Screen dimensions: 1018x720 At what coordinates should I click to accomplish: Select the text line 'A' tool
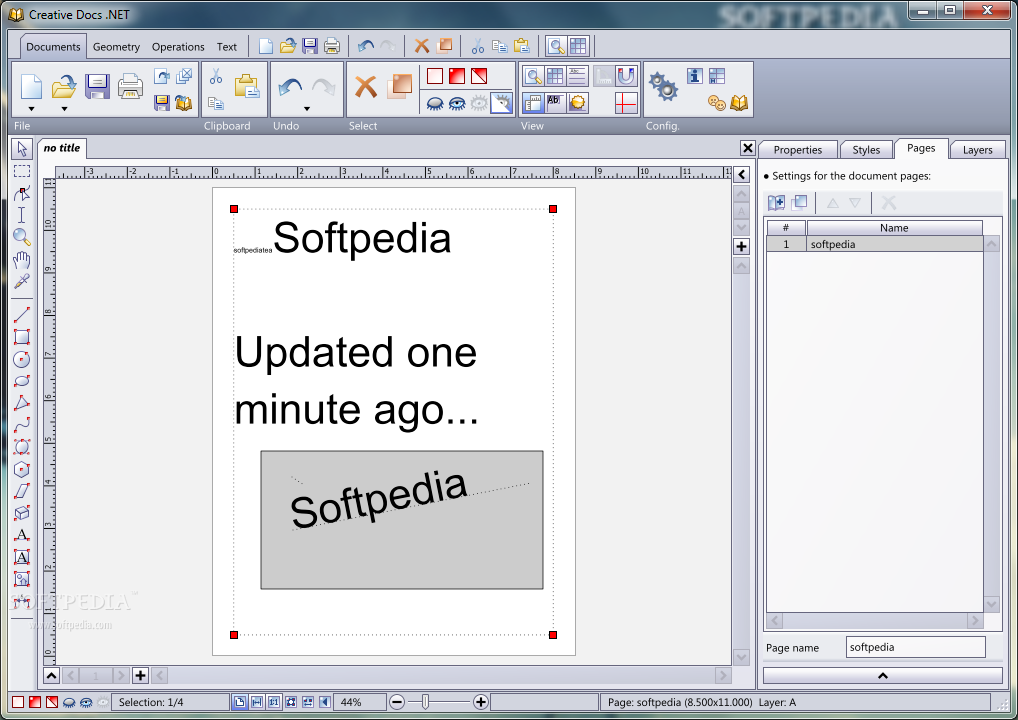(22, 535)
